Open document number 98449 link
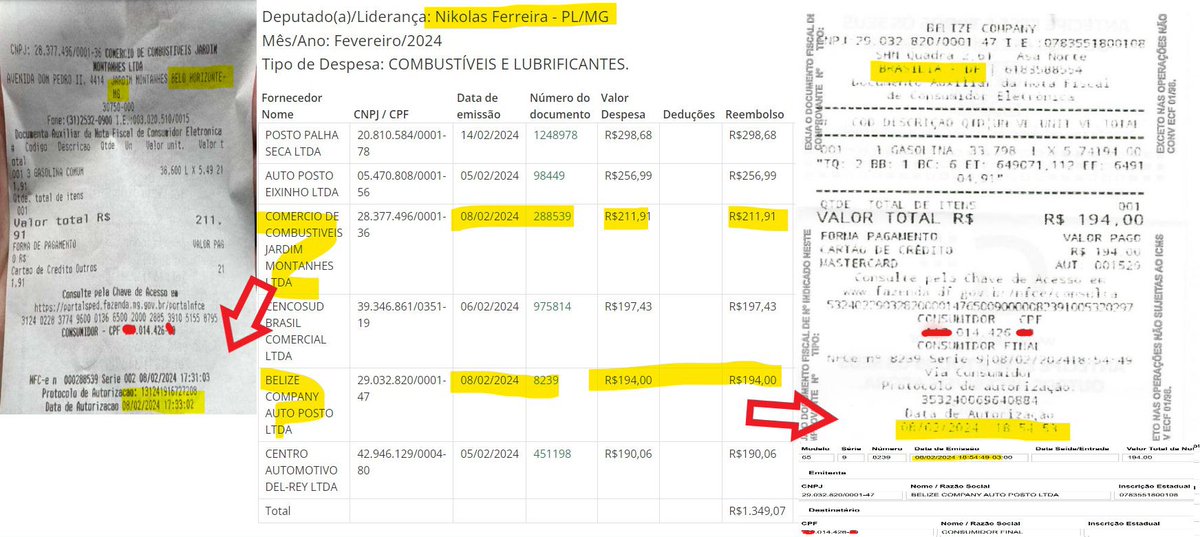This screenshot has width=1200, height=537. 548,176
